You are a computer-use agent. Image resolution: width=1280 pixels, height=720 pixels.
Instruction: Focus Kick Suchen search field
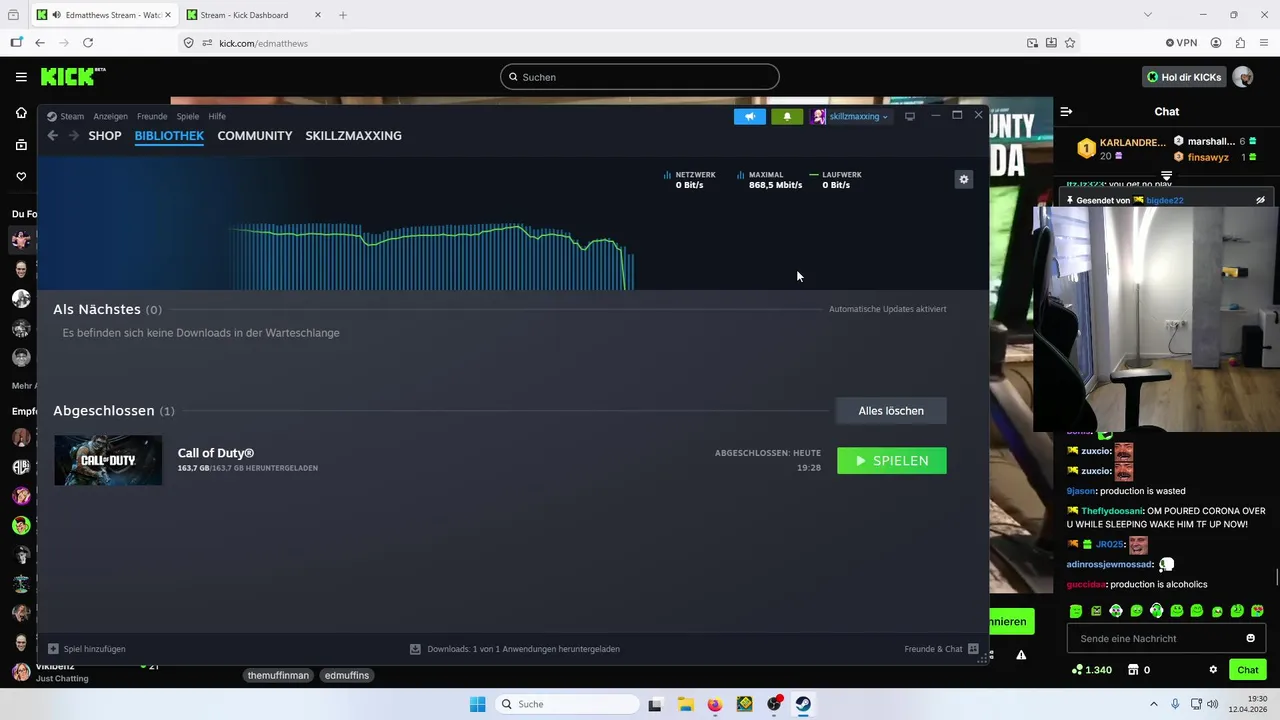[x=640, y=77]
